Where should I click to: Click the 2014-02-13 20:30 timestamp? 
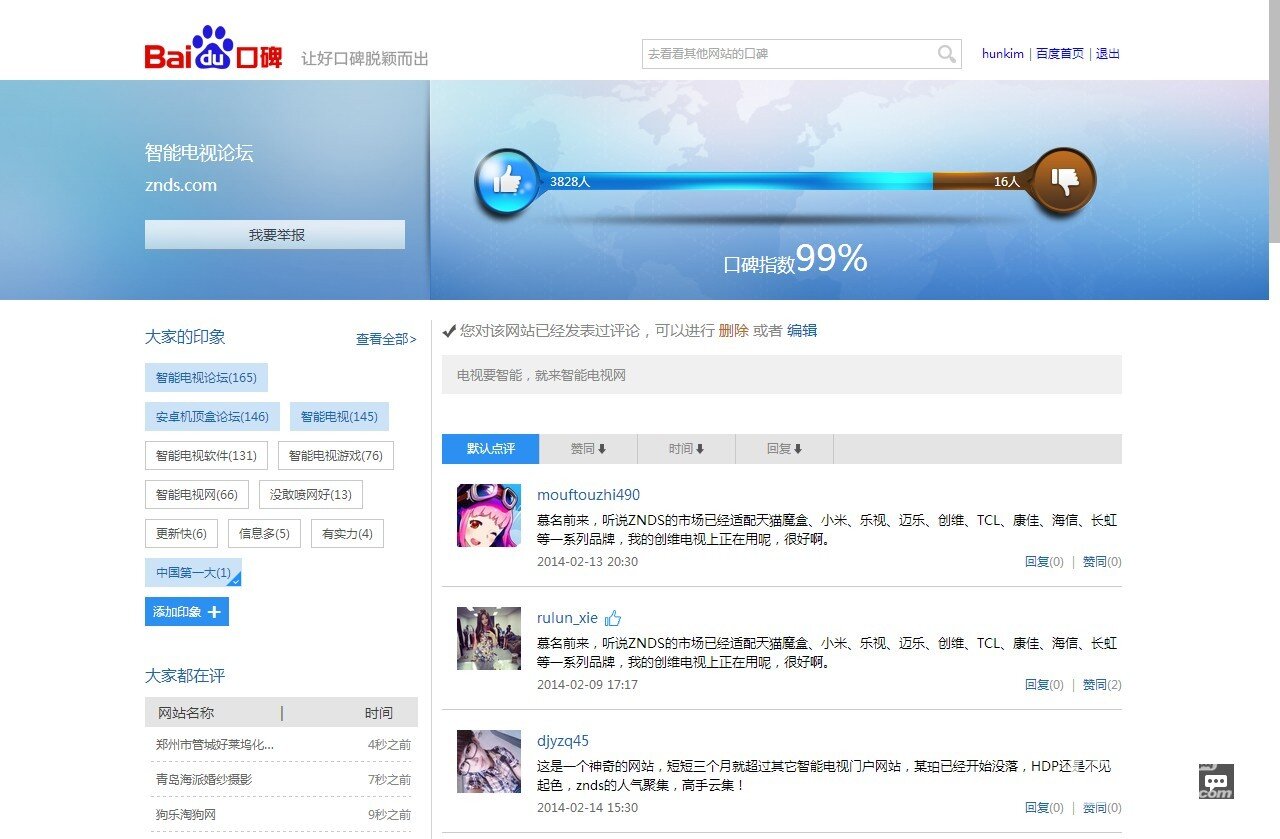pyautogui.click(x=587, y=562)
